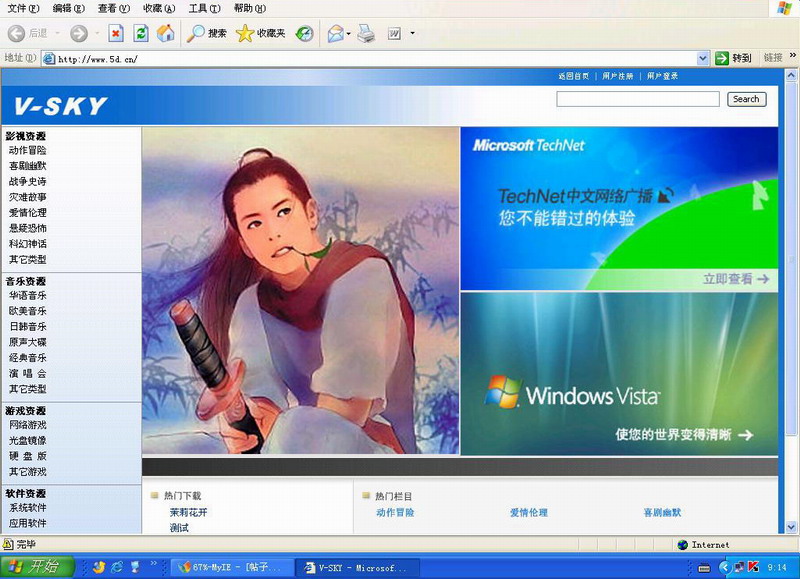
Task: Click the swordsman illustration image
Action: pos(301,291)
